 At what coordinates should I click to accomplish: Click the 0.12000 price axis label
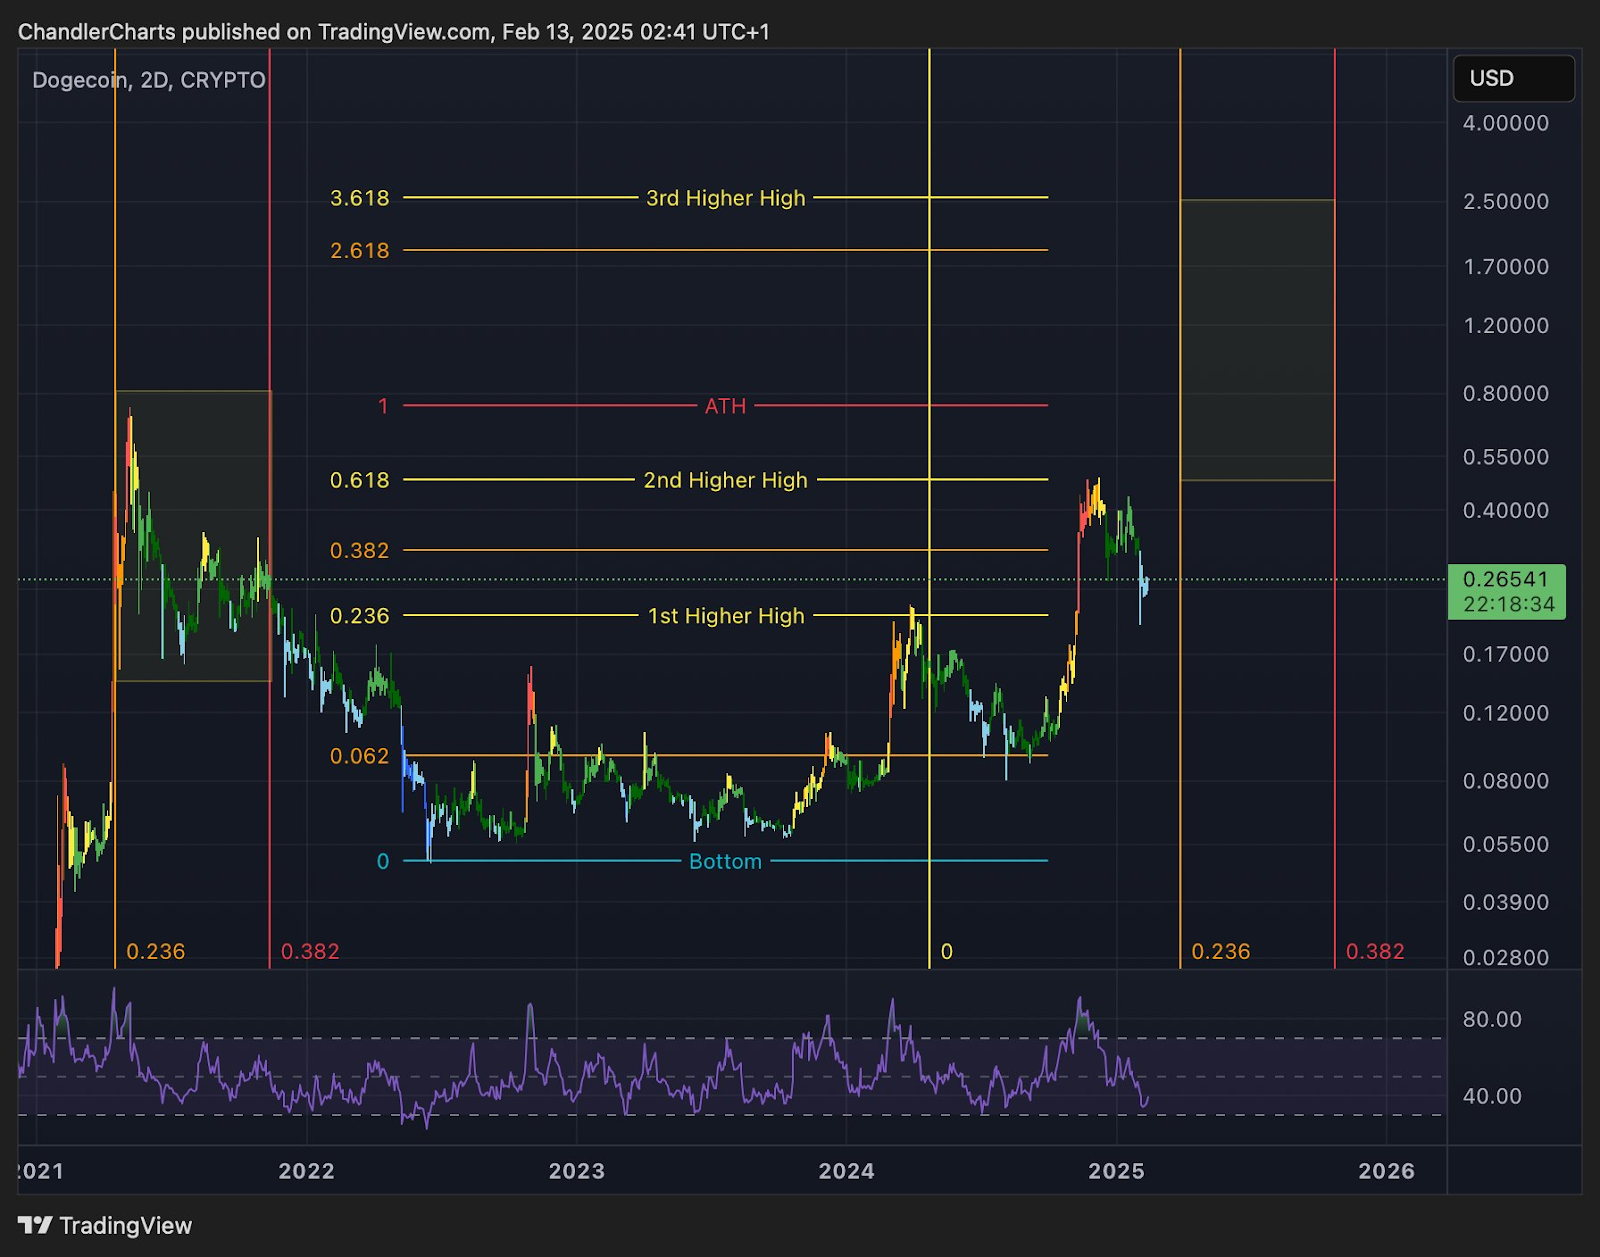1506,713
